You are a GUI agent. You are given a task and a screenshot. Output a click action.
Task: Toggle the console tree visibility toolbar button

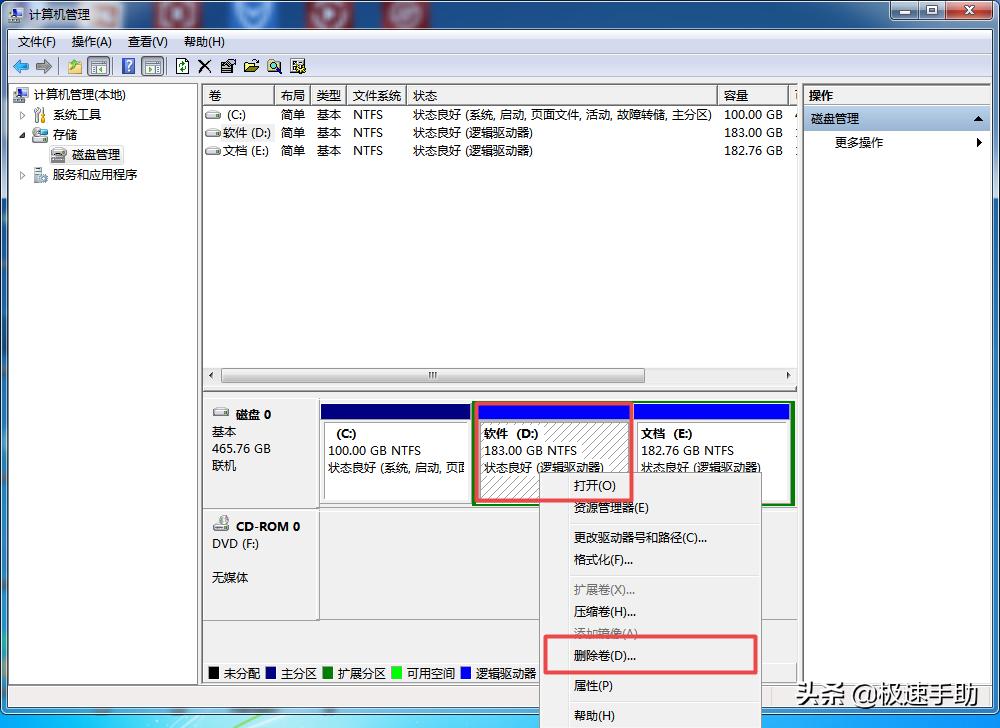(x=98, y=66)
